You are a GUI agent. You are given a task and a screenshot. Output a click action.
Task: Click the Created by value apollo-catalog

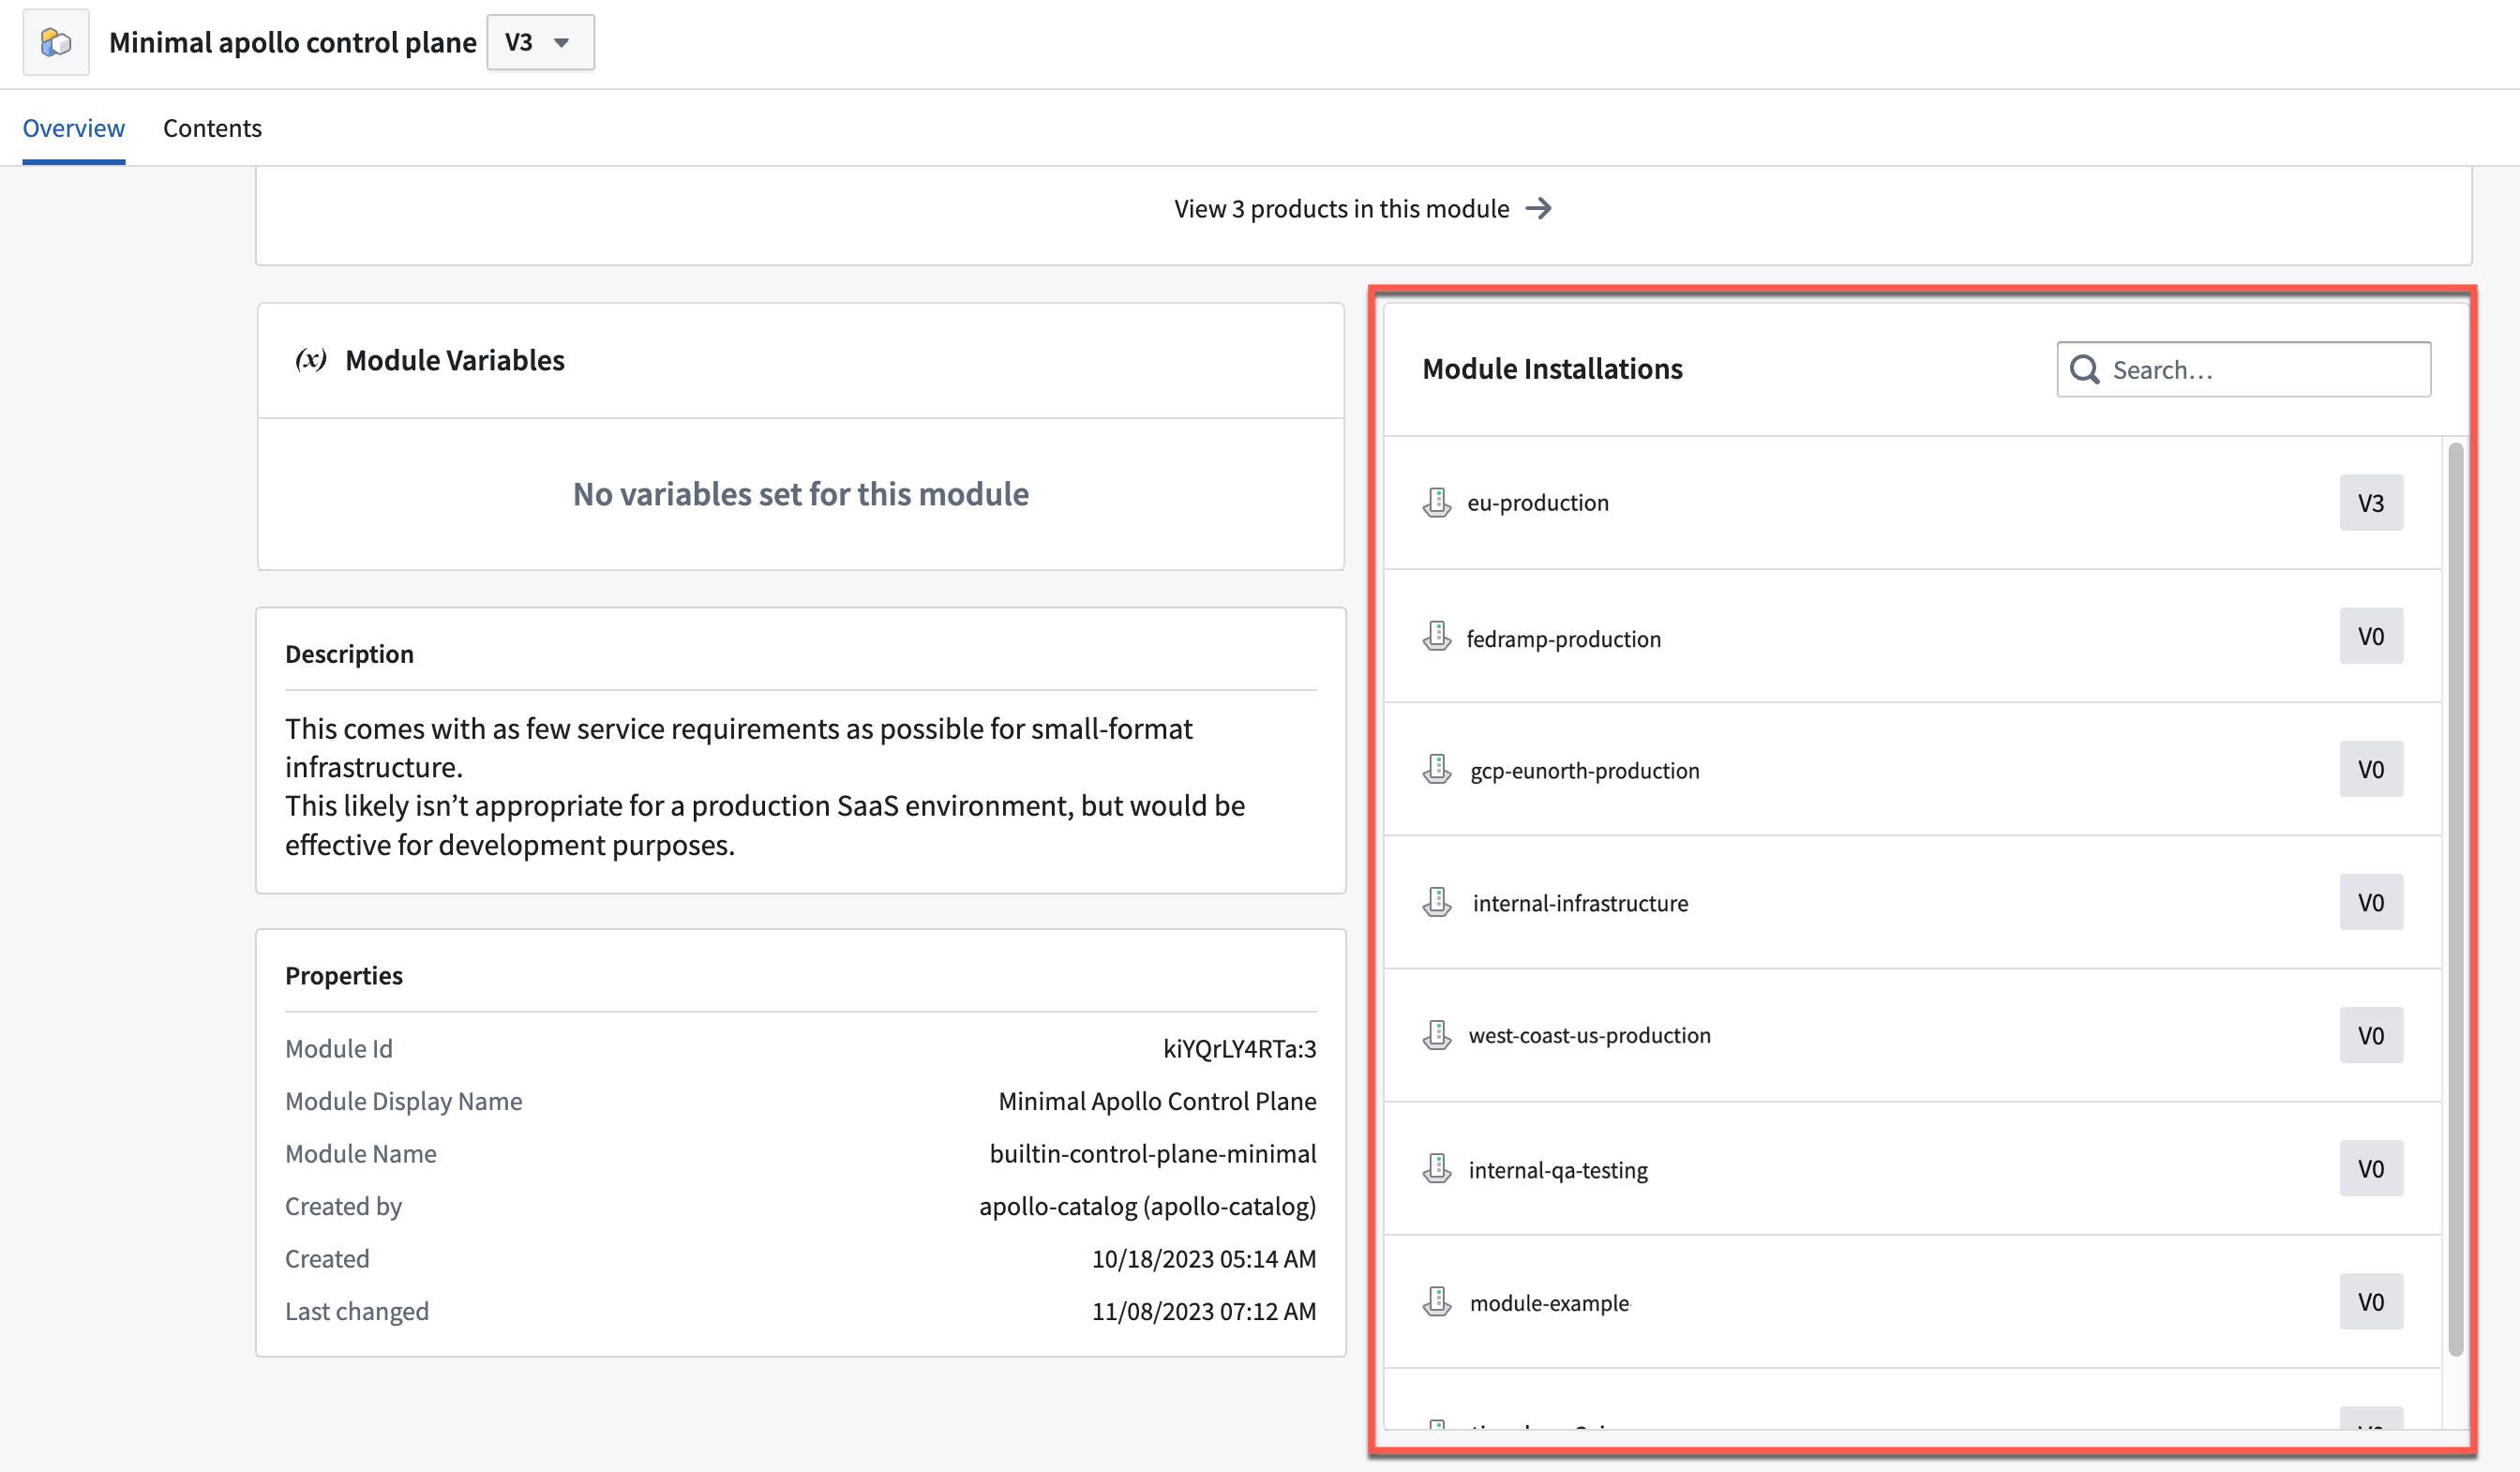(1147, 1206)
